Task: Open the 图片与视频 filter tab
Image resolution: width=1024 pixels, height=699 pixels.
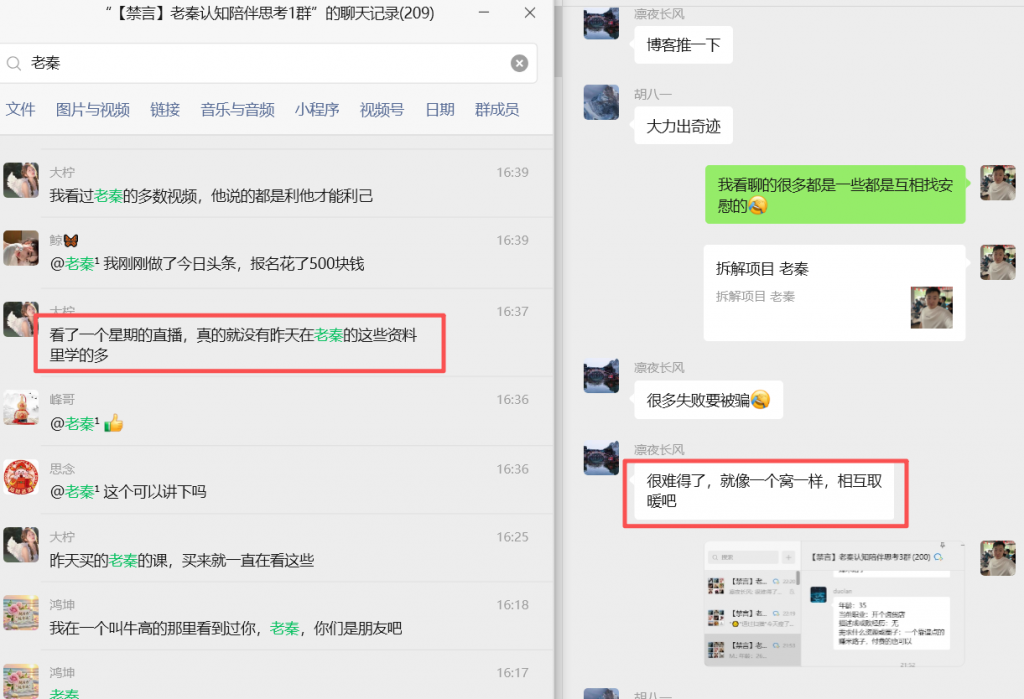Action: point(92,110)
